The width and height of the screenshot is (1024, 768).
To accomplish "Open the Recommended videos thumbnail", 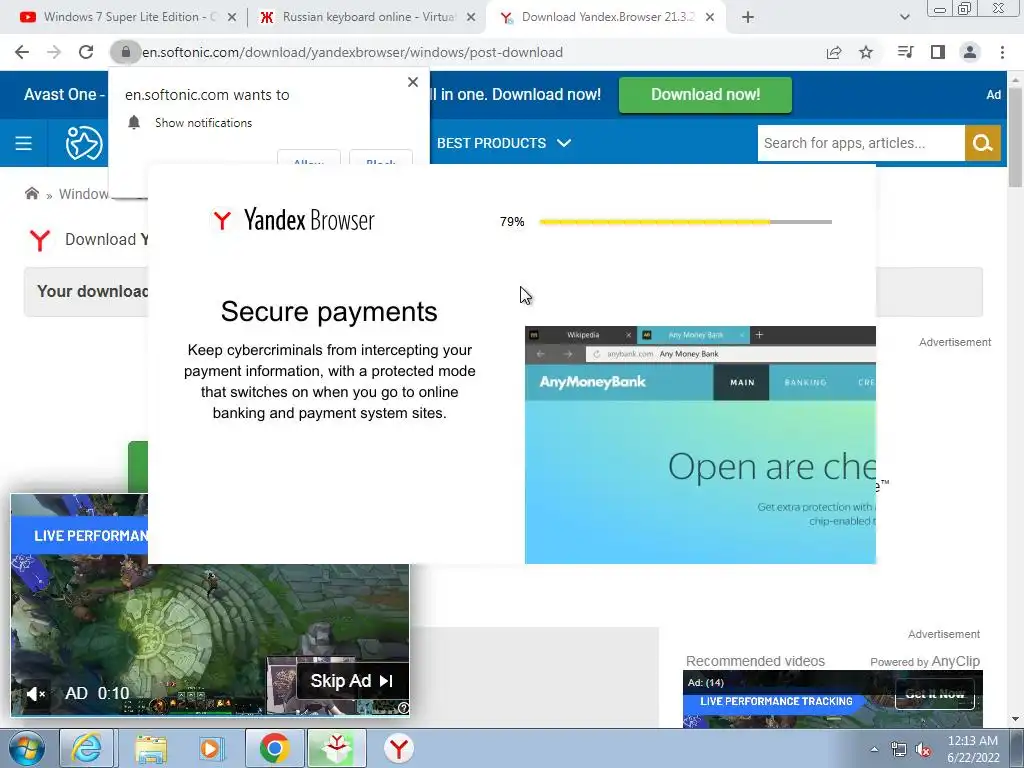I will [x=833, y=699].
